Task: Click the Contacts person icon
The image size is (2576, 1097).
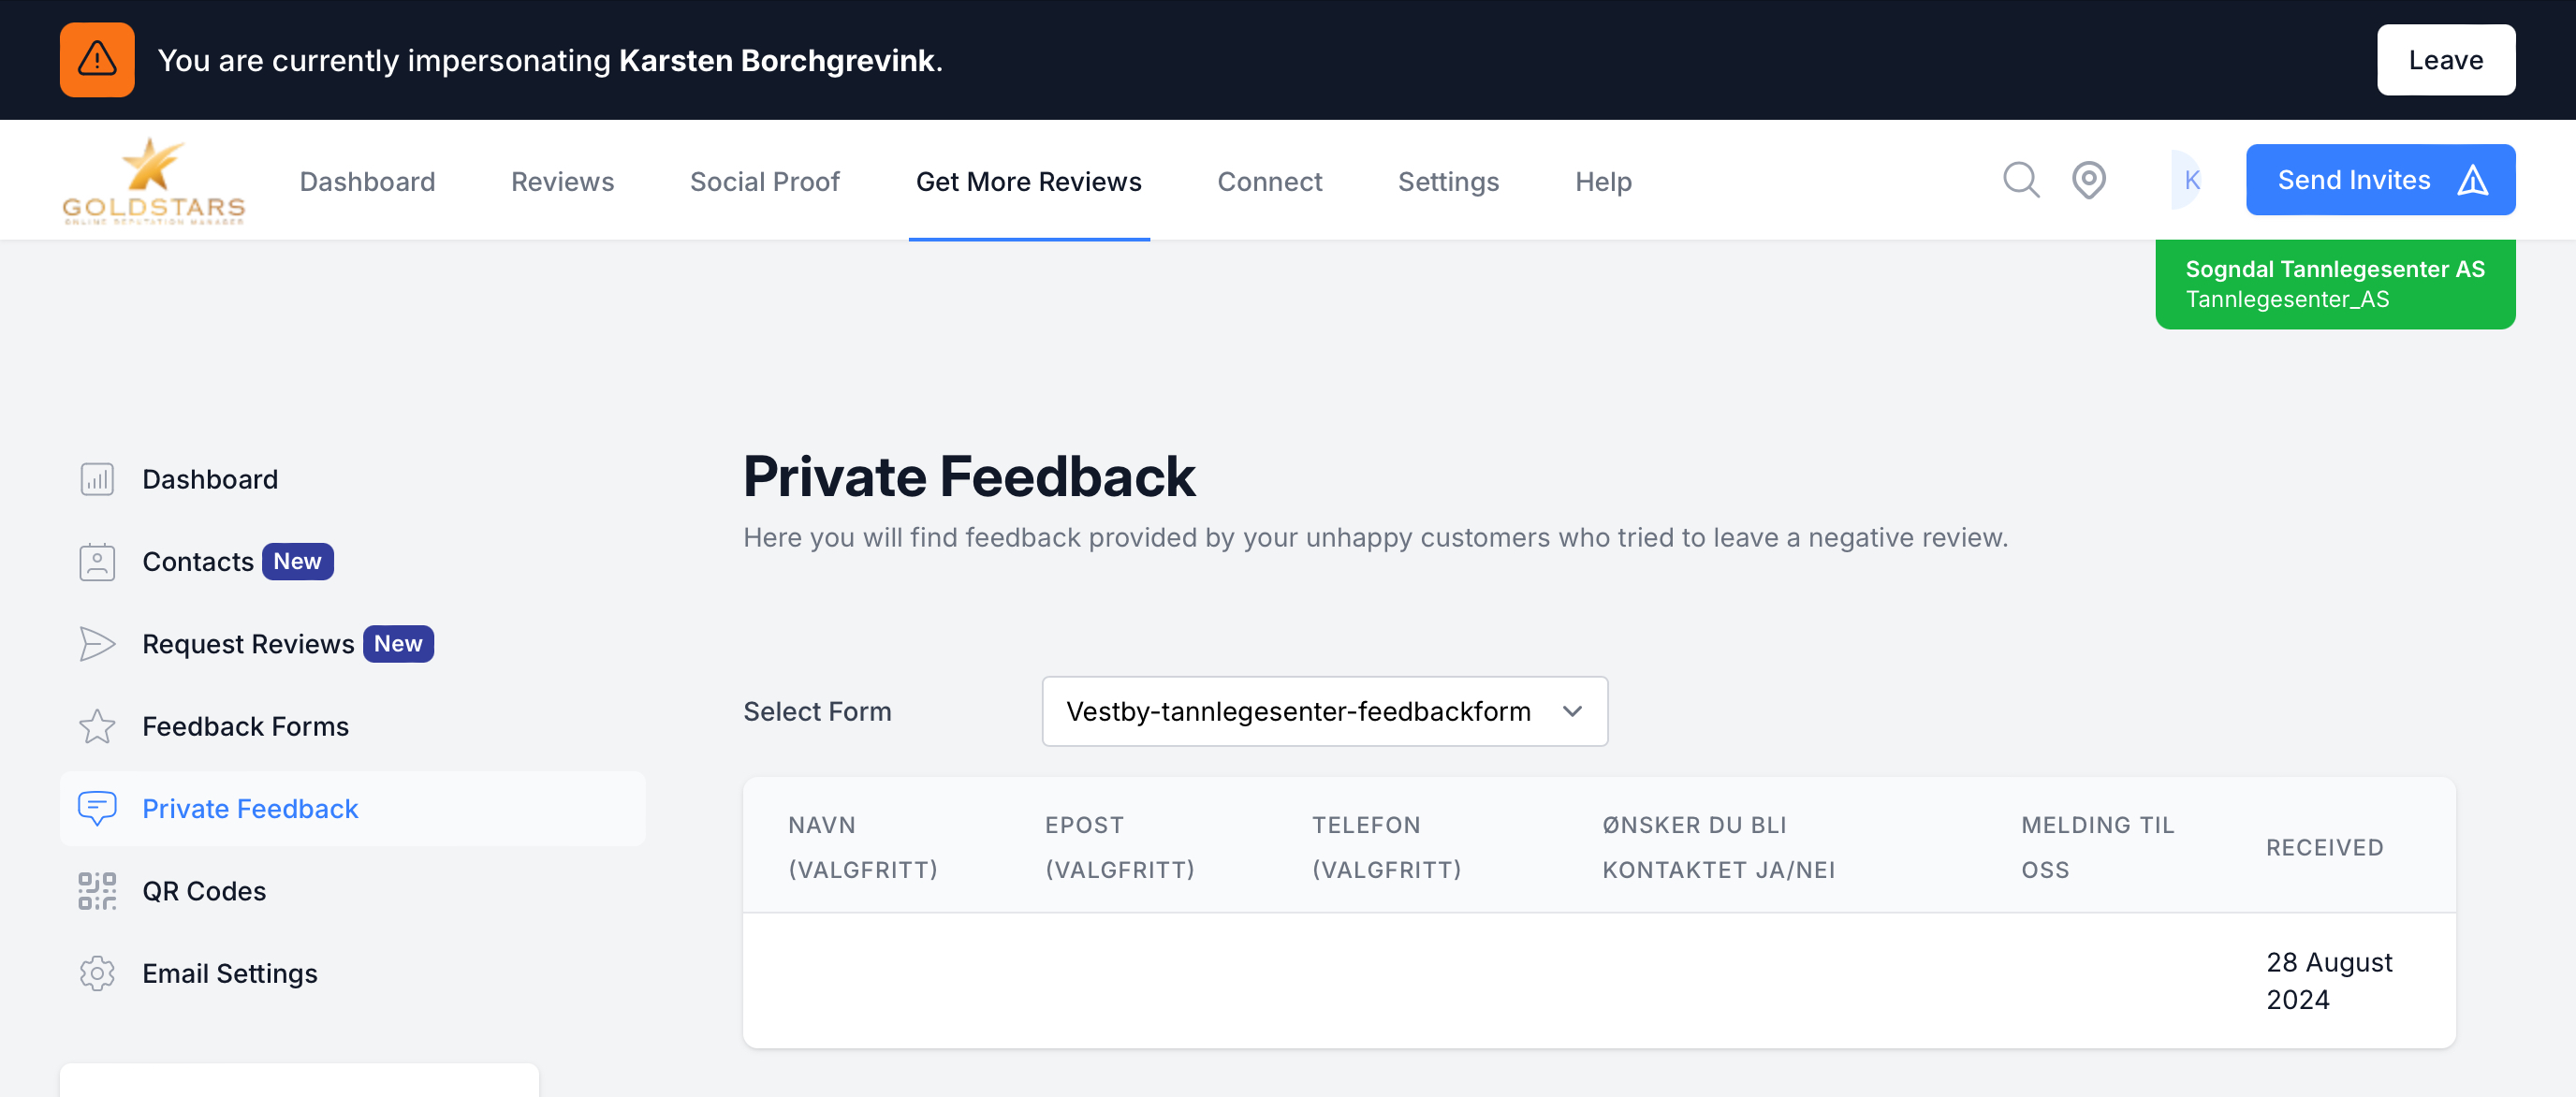Action: 97,562
